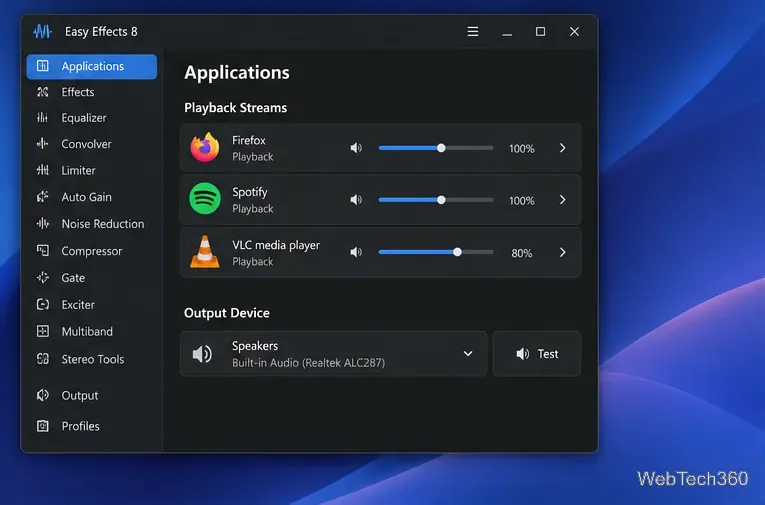The image size is (765, 505).
Task: Click the Profiles sidebar icon
Action: tap(43, 426)
